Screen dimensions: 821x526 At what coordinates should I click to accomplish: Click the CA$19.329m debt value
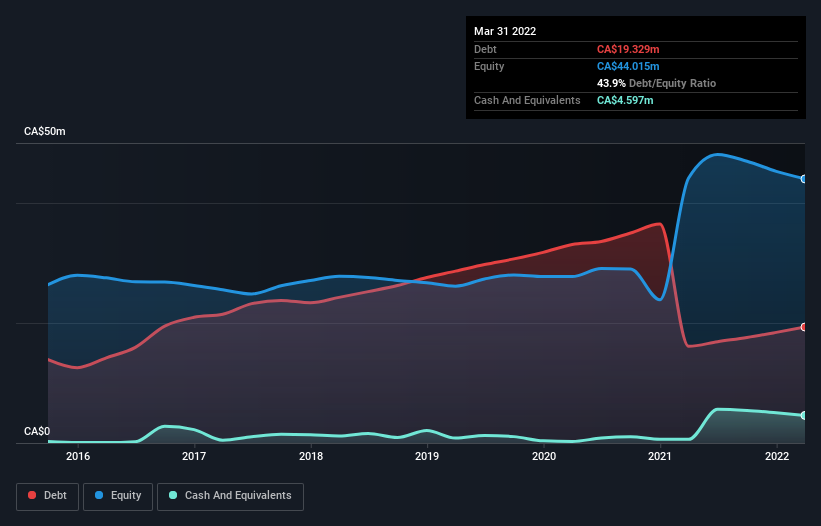[x=628, y=49]
